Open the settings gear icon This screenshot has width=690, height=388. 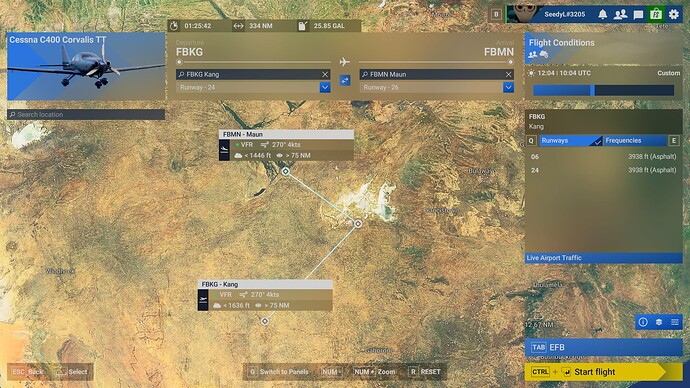point(674,15)
